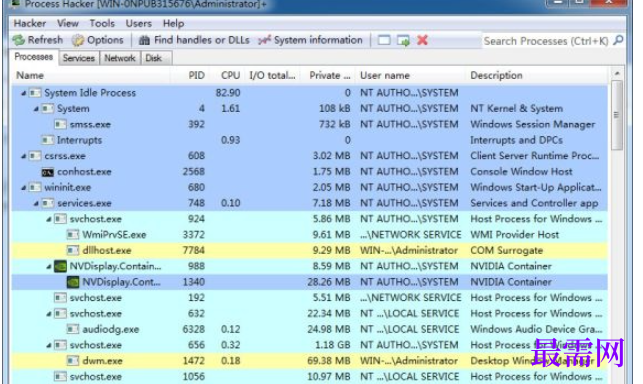Click the search magnifier icon
643x384 pixels.
coord(618,40)
